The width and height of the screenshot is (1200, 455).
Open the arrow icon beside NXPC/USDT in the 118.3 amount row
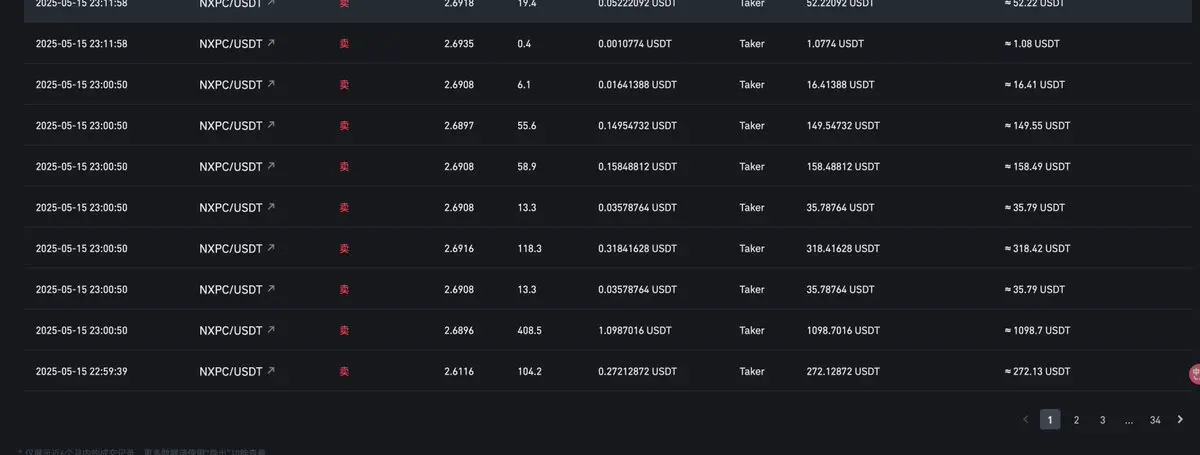(271, 248)
